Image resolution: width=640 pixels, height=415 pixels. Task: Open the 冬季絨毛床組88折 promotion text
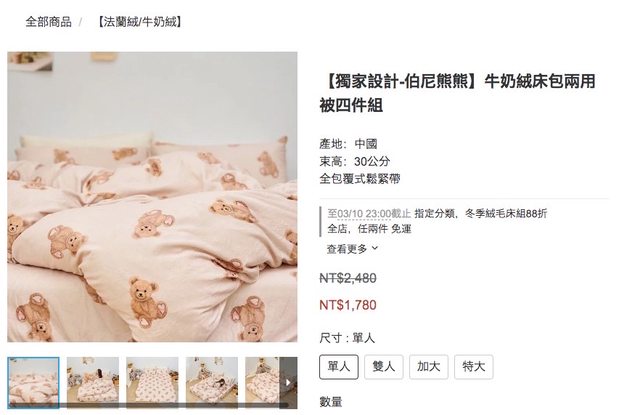[x=506, y=213]
